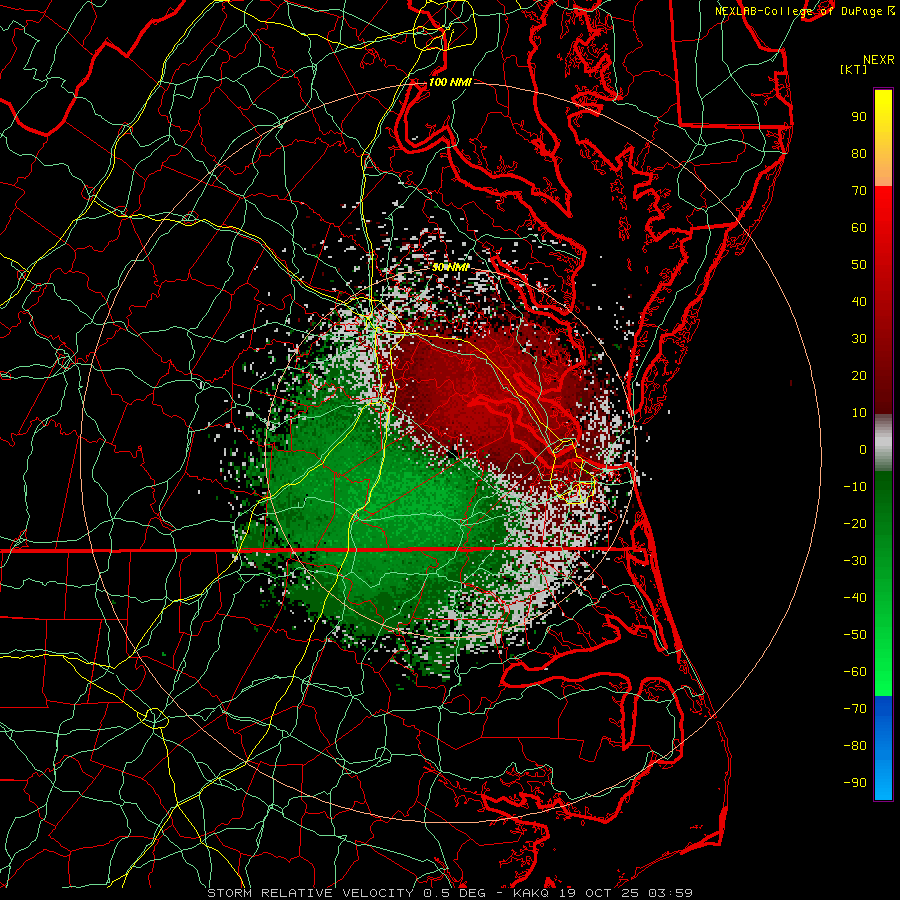Click the "-10" value on velocity scale

pos(855,487)
